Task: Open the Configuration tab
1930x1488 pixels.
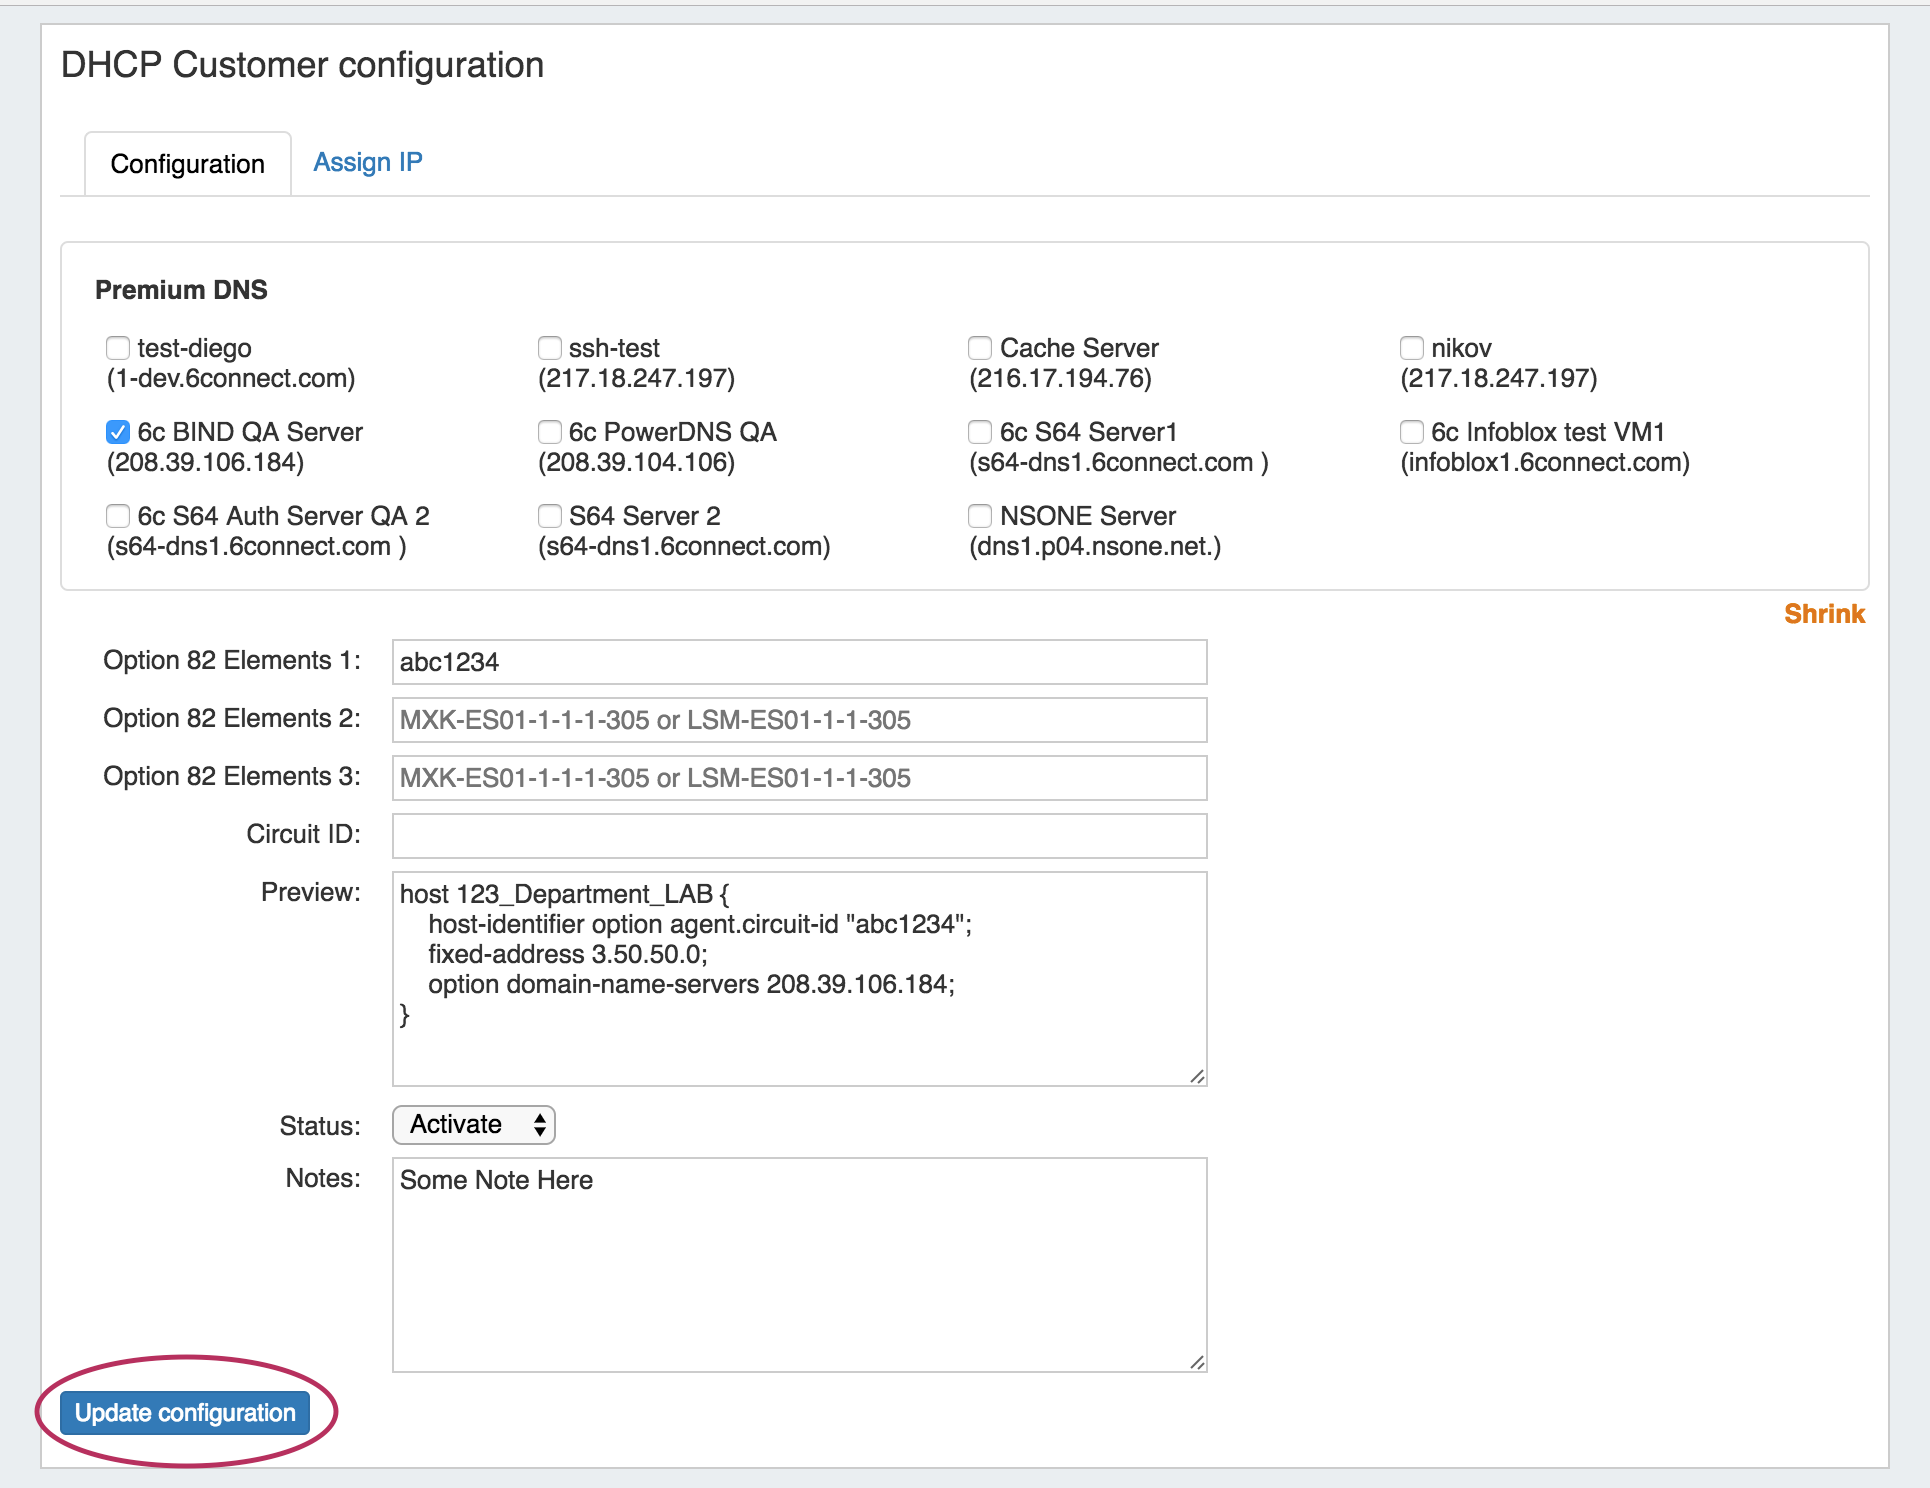Action: pyautogui.click(x=188, y=164)
